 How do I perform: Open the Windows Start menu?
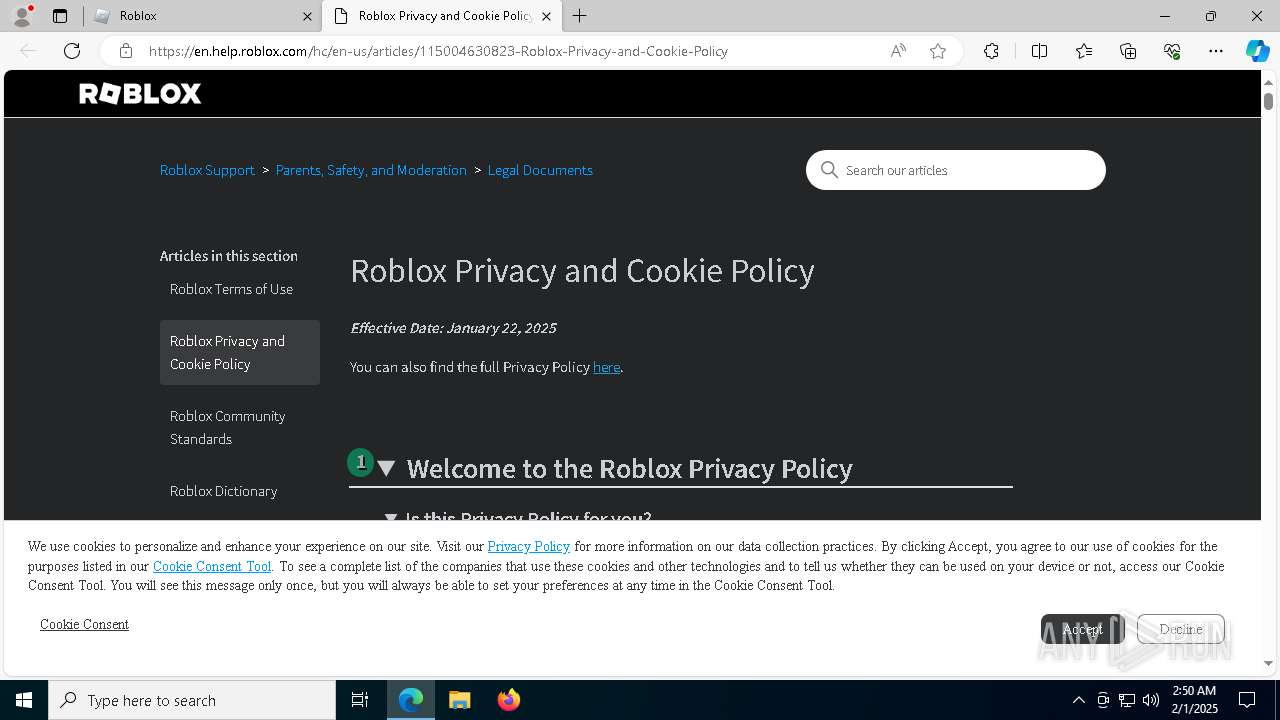click(24, 700)
